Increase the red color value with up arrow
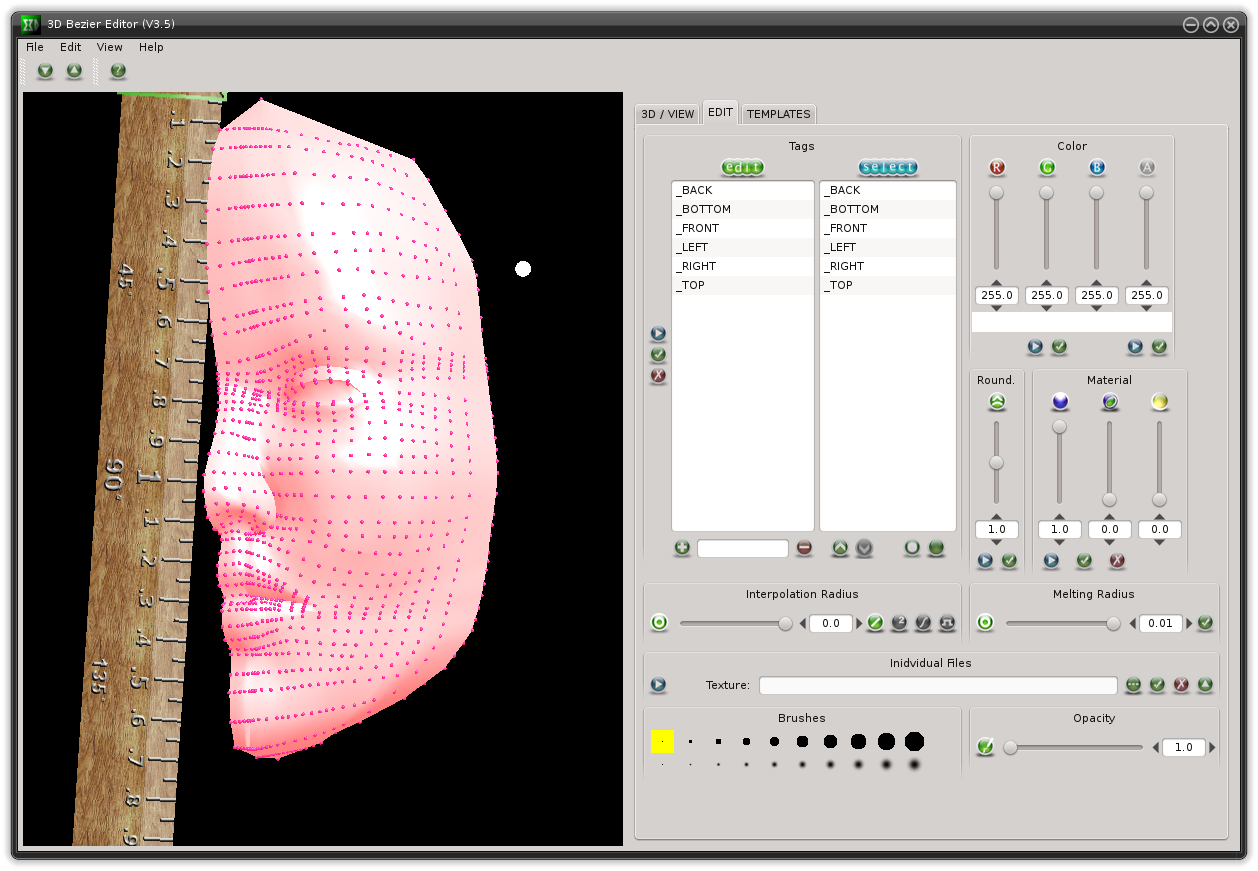Viewport: 1258px width, 871px height. (x=996, y=283)
